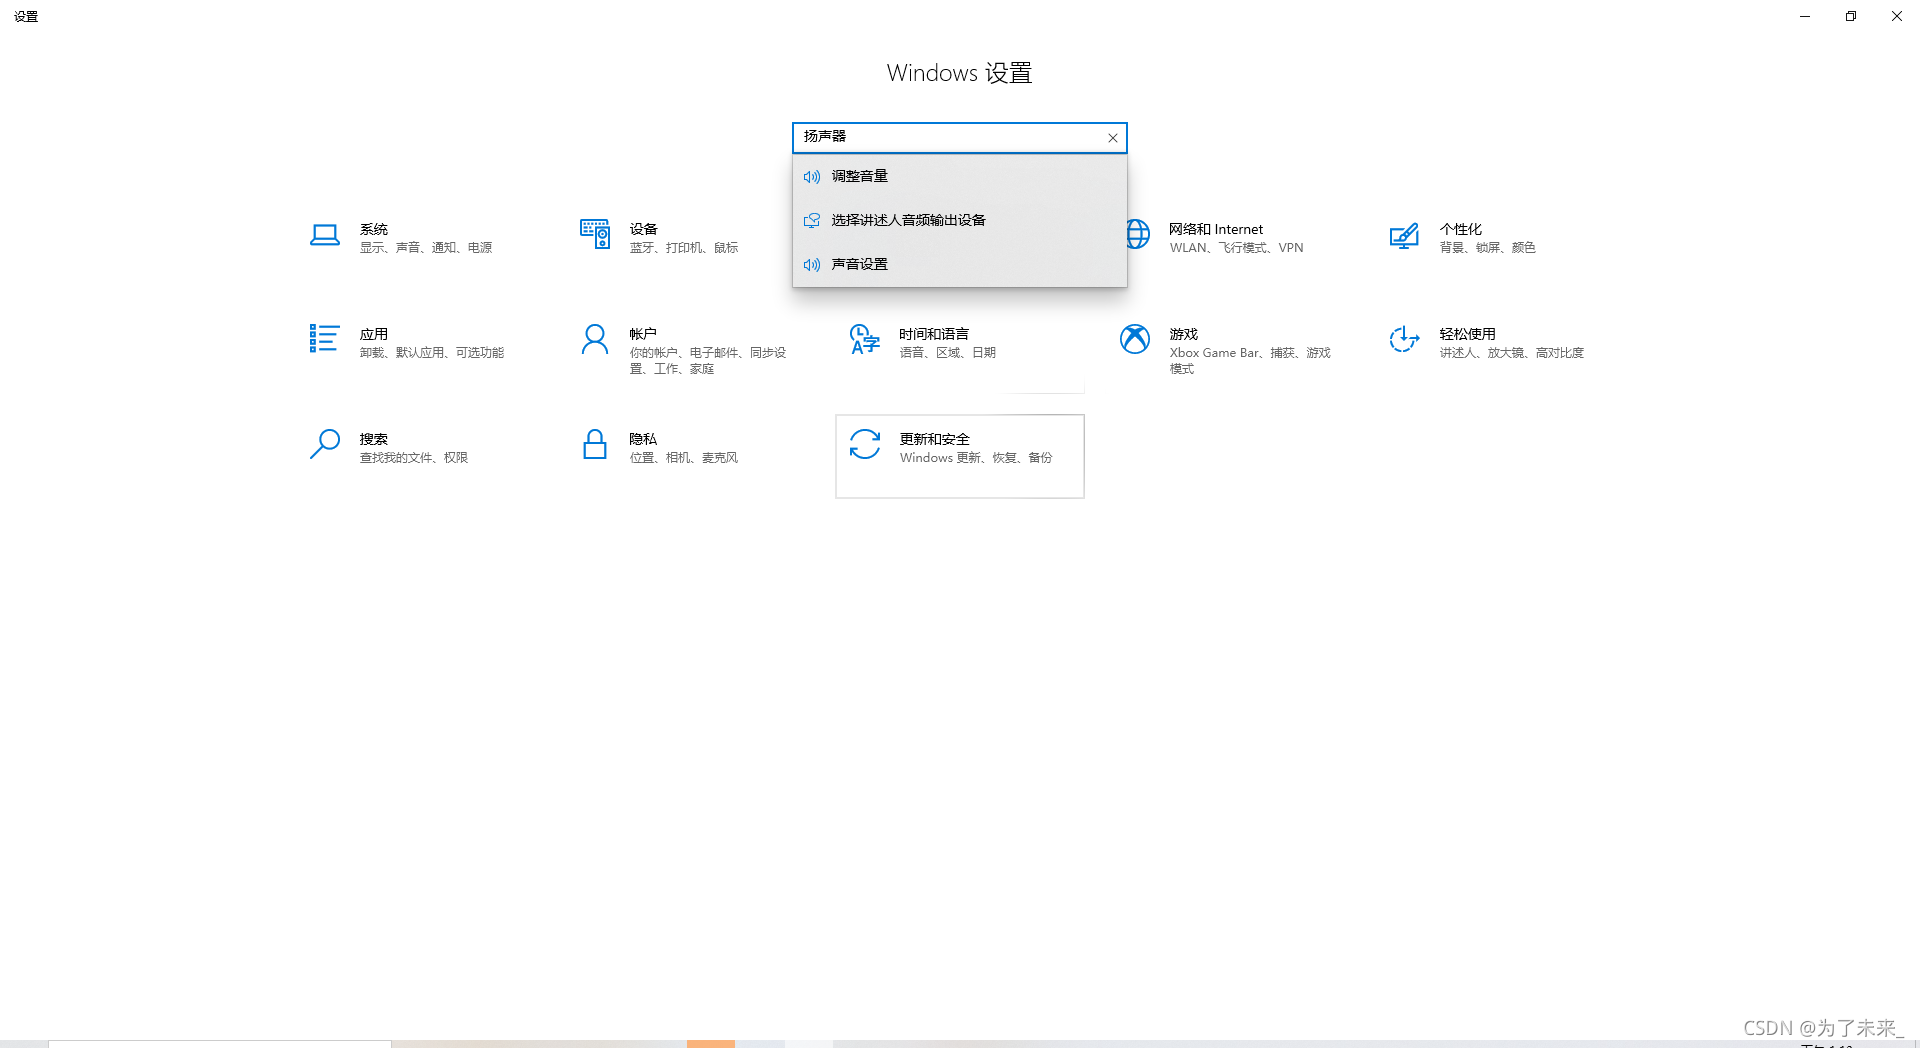Screen dimensions: 1920x1048
Task: Click the 卸载、默认应用、可选功能 description
Action: point(432,353)
